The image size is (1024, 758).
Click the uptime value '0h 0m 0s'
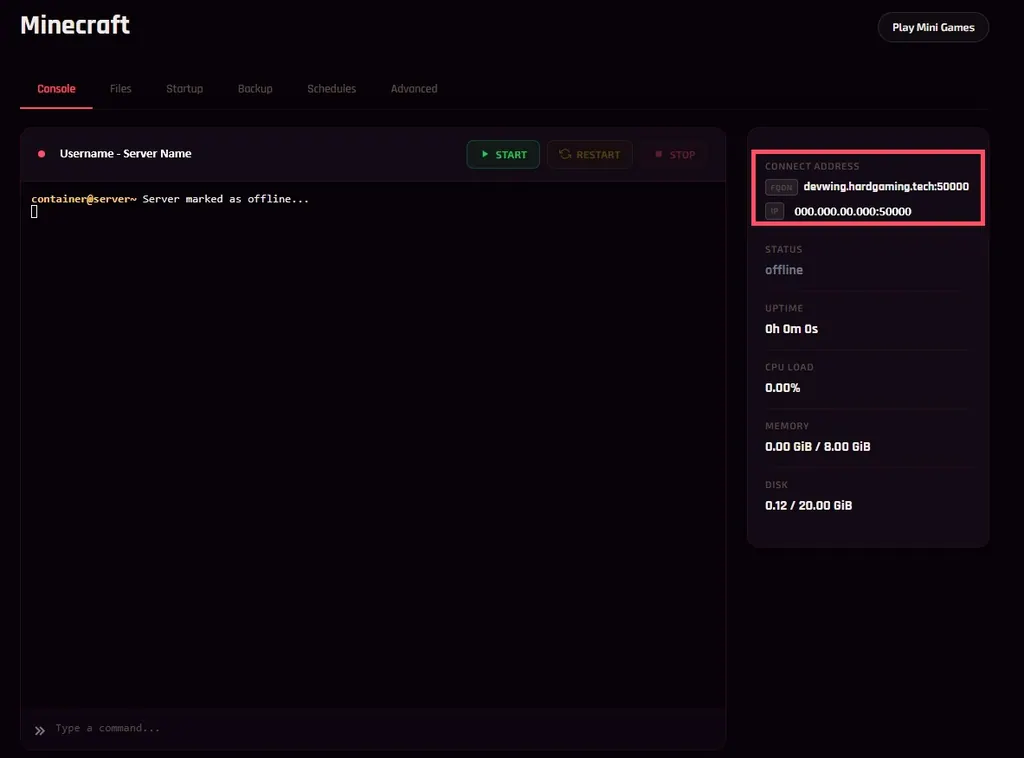point(791,328)
